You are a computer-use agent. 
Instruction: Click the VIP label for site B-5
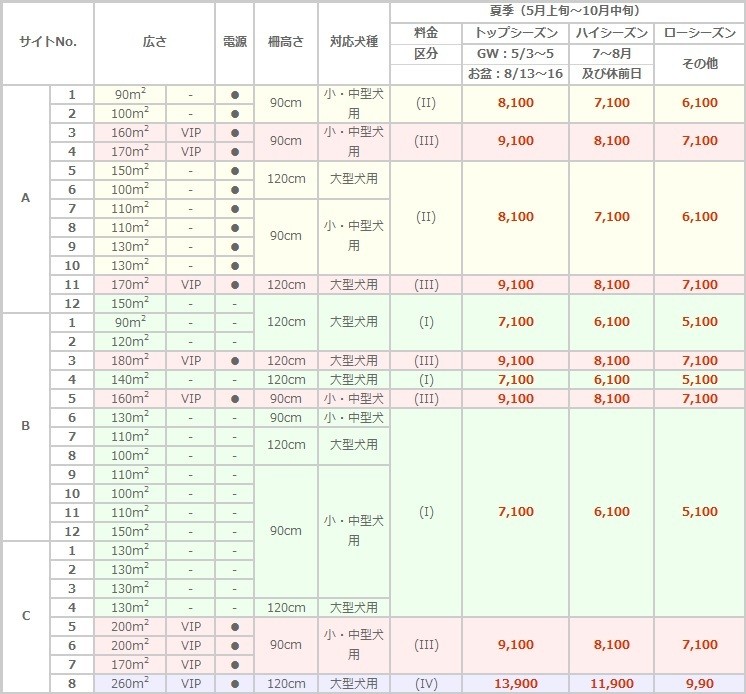click(191, 399)
